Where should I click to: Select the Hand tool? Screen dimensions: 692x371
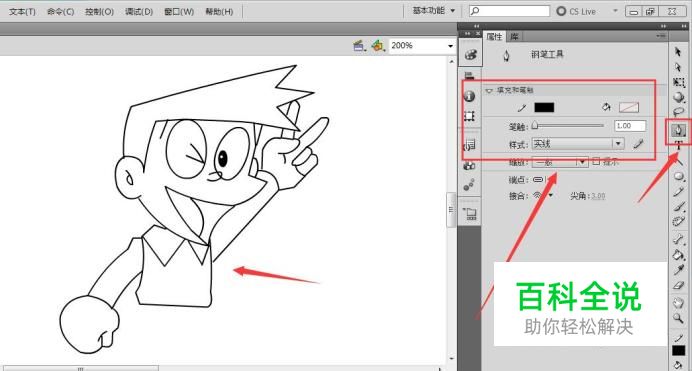[x=678, y=303]
